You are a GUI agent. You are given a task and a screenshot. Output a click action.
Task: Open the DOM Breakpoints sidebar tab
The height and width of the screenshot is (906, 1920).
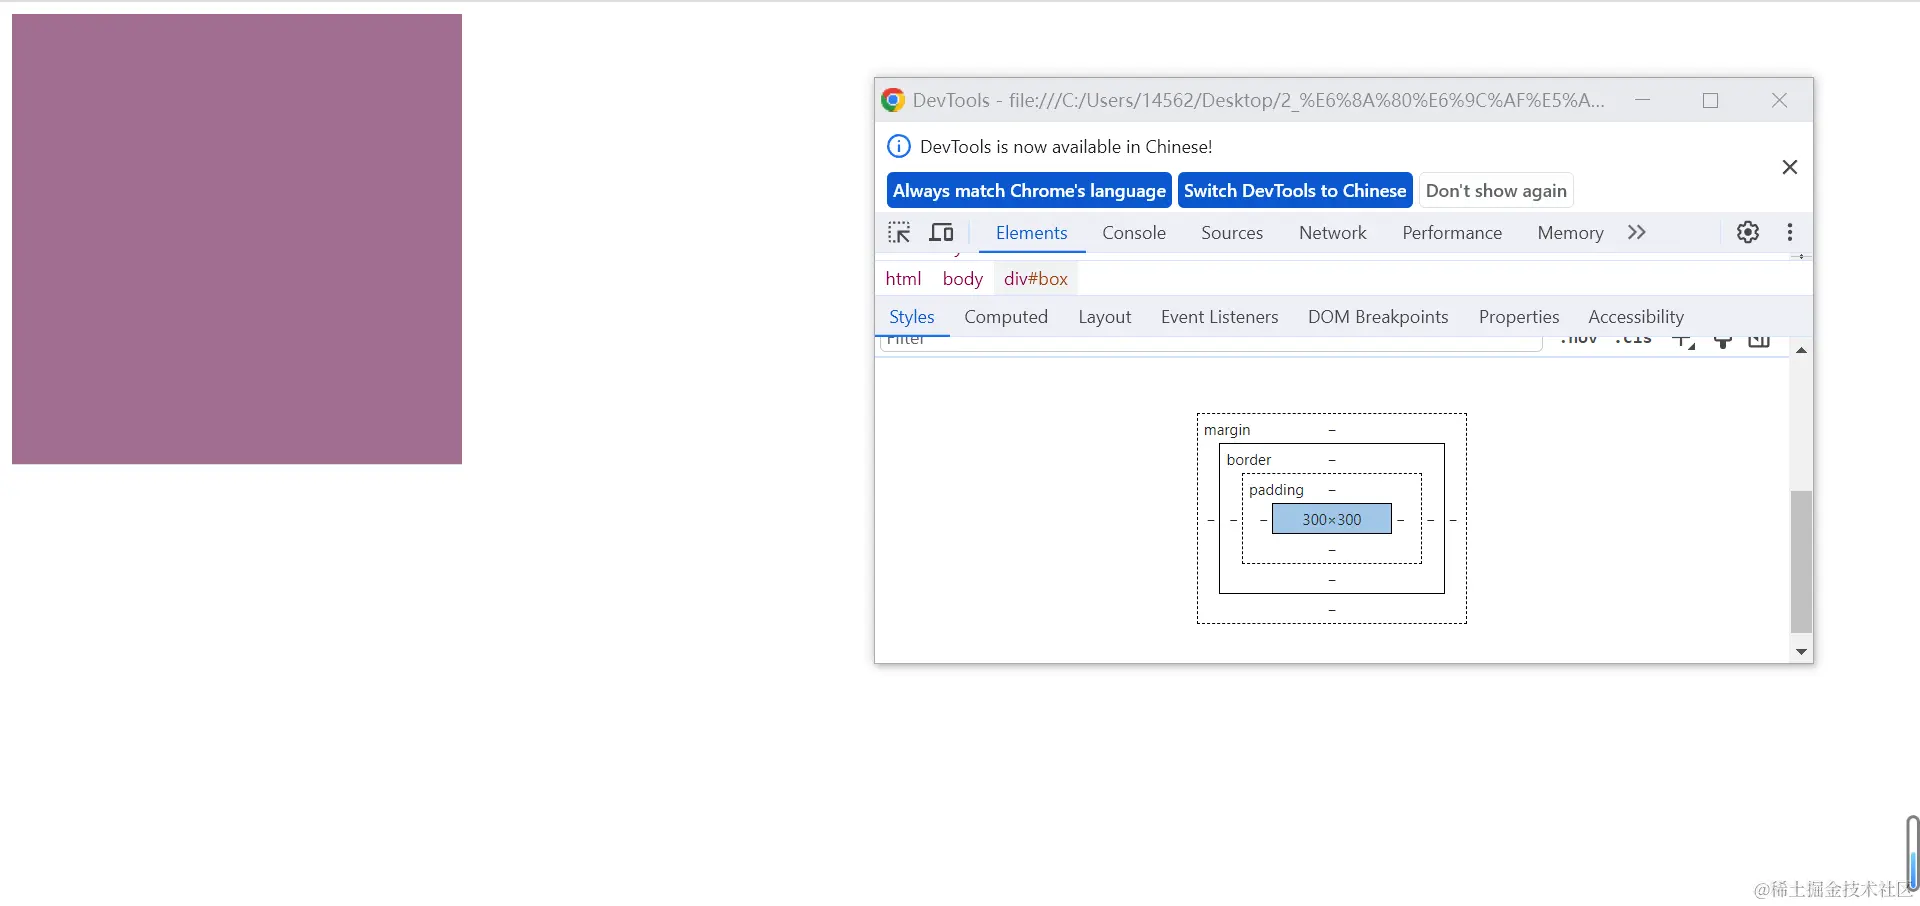pyautogui.click(x=1378, y=317)
